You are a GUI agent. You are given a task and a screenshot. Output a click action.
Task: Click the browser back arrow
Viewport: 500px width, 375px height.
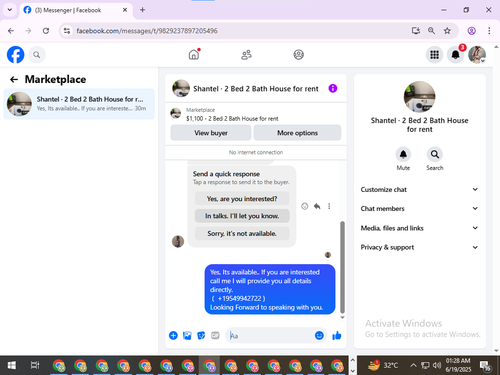click(x=11, y=31)
